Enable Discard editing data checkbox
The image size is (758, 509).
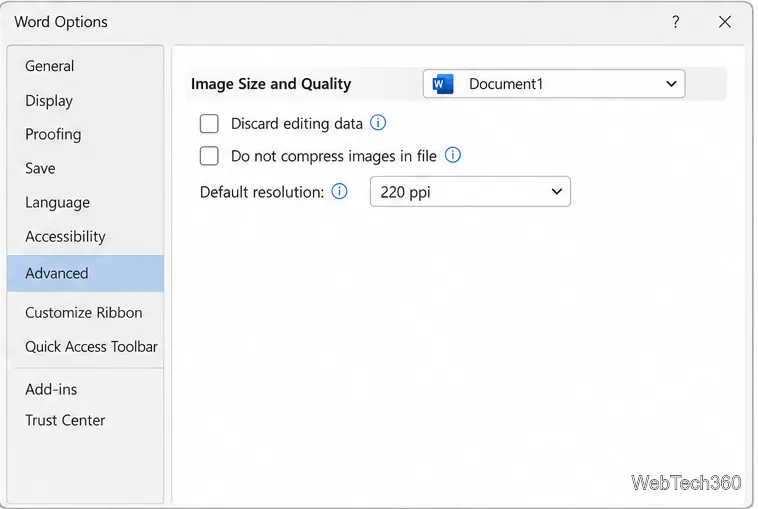[x=209, y=124]
